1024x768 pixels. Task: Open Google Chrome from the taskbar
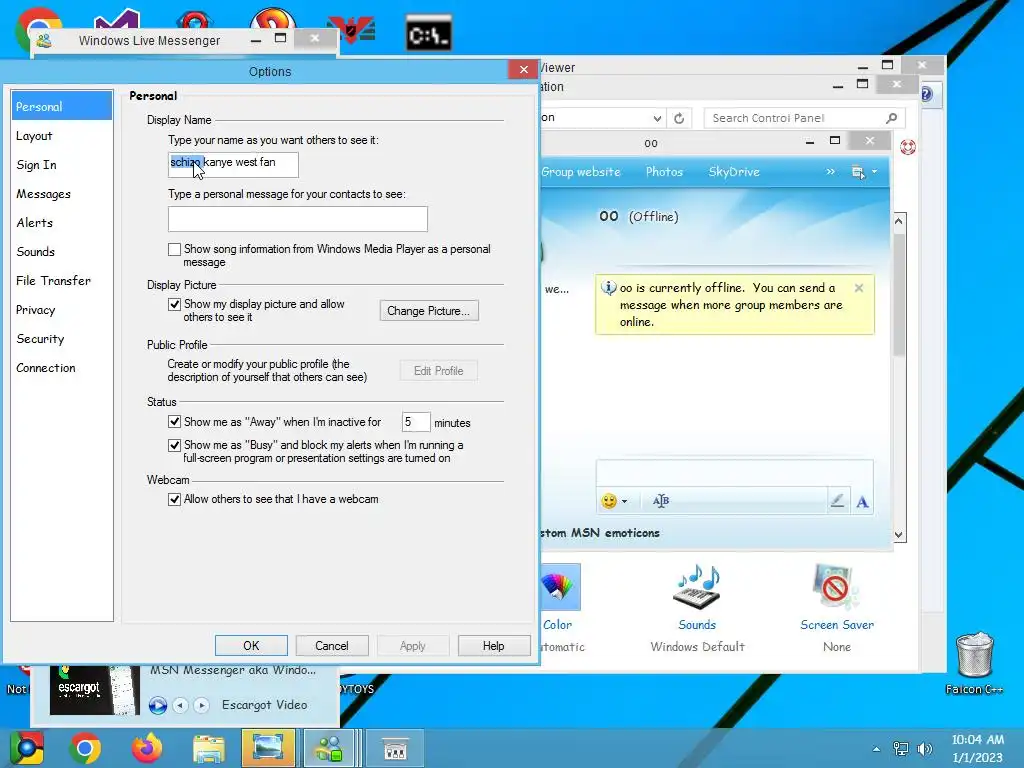tap(86, 748)
